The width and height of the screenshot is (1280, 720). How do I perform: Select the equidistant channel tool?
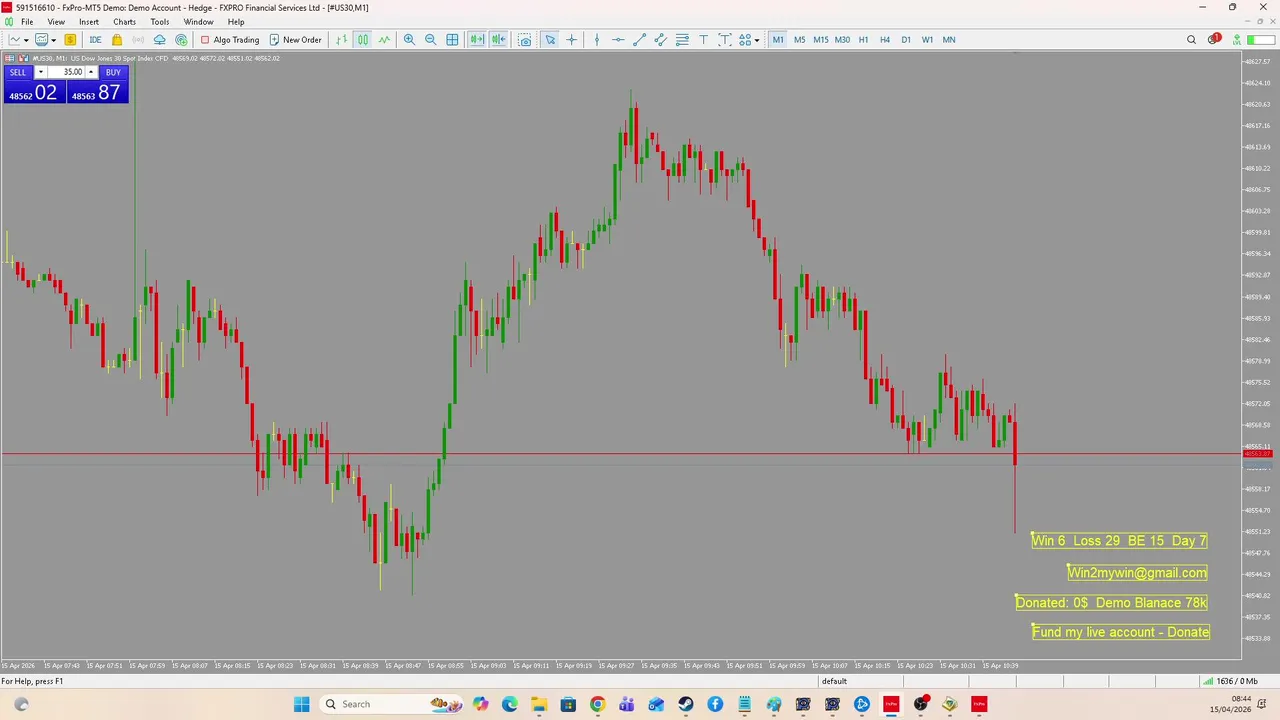661,40
